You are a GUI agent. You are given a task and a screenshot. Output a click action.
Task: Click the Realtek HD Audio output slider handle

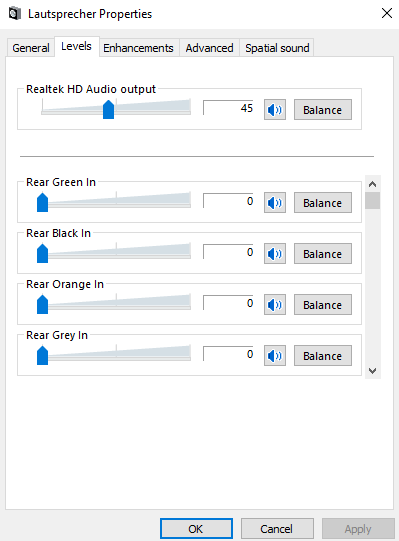coord(108,109)
